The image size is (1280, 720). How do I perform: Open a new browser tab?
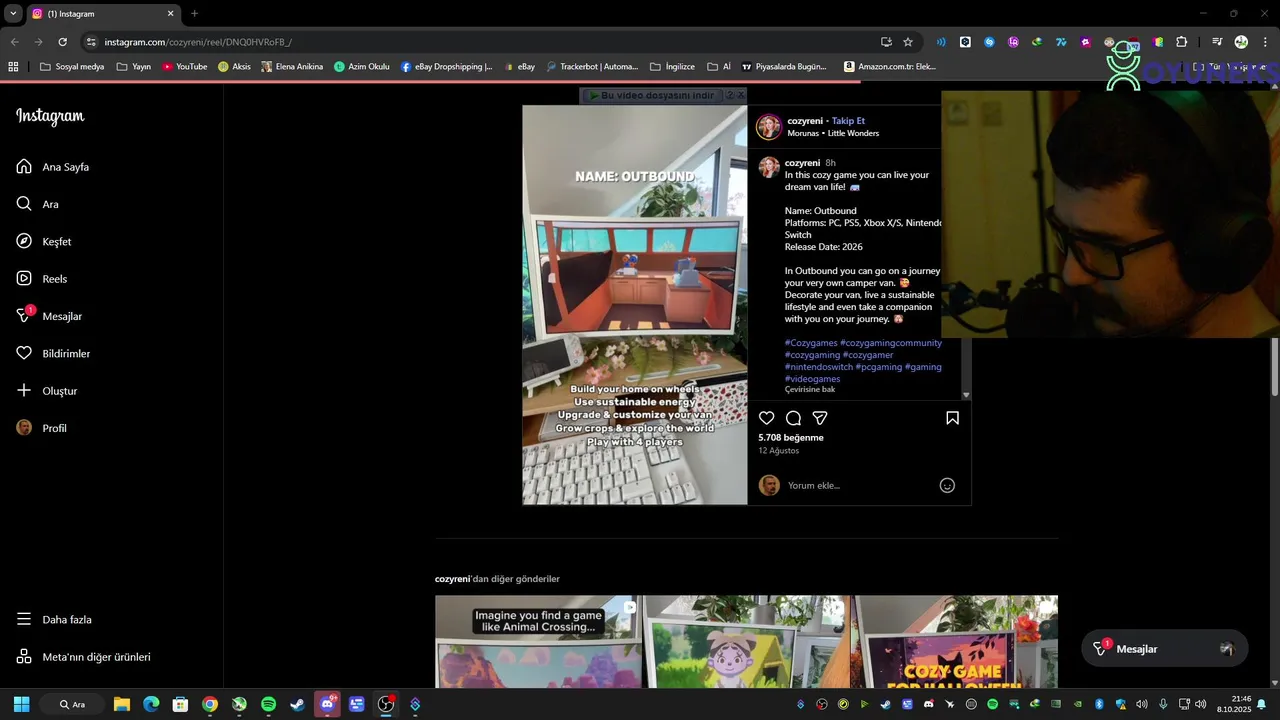[x=194, y=14]
